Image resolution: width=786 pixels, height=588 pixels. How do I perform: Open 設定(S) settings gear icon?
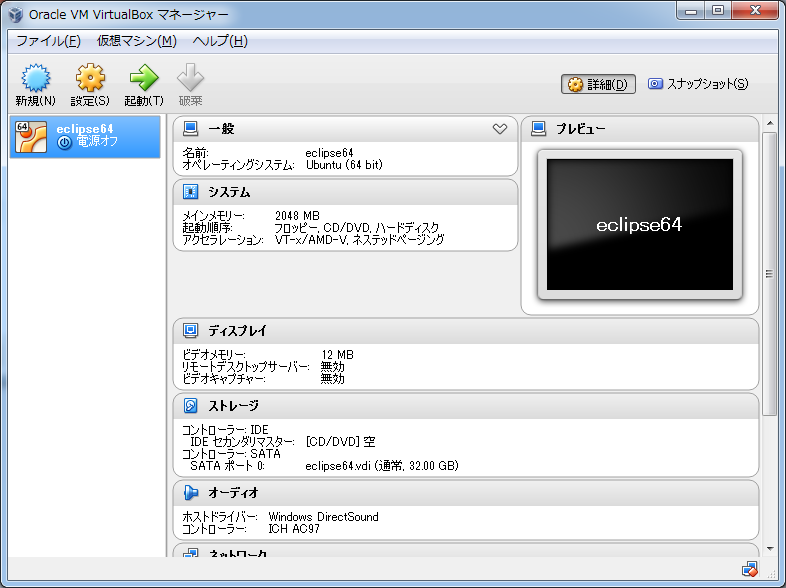pyautogui.click(x=90, y=80)
